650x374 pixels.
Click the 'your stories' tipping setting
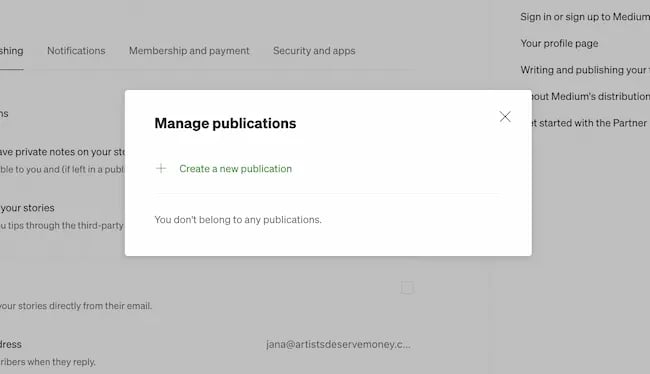pos(27,208)
